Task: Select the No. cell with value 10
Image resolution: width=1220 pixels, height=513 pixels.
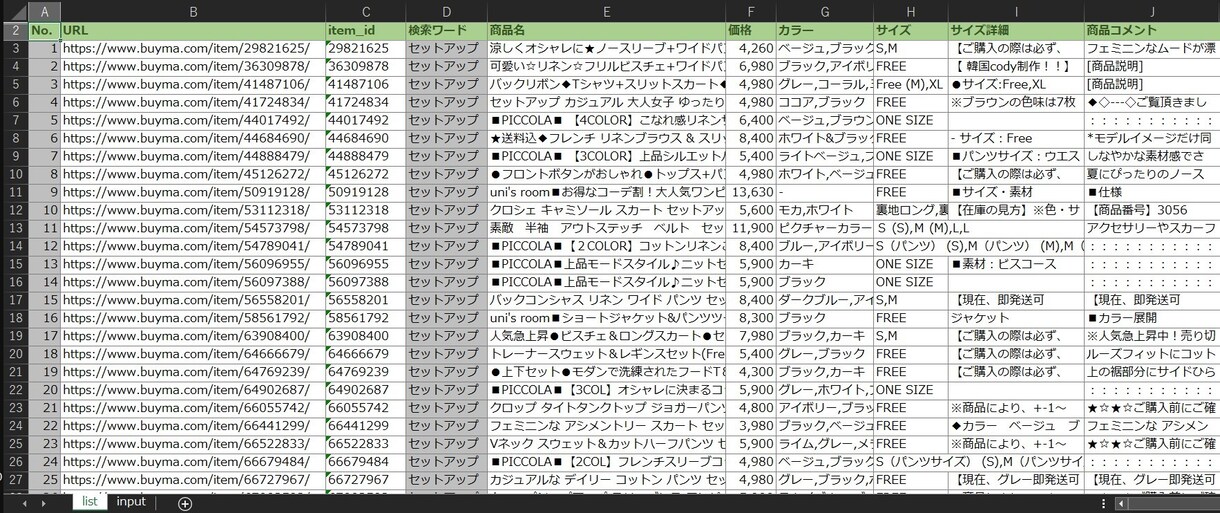Action: coord(45,210)
